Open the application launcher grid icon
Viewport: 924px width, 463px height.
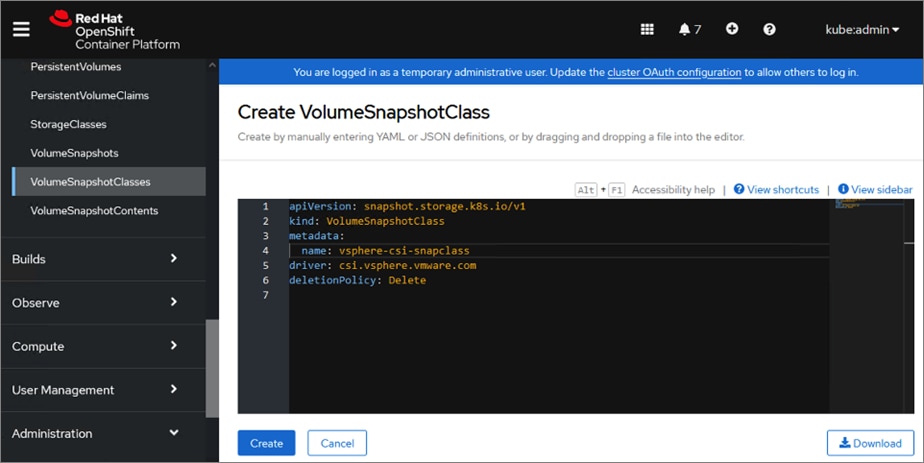click(x=647, y=29)
